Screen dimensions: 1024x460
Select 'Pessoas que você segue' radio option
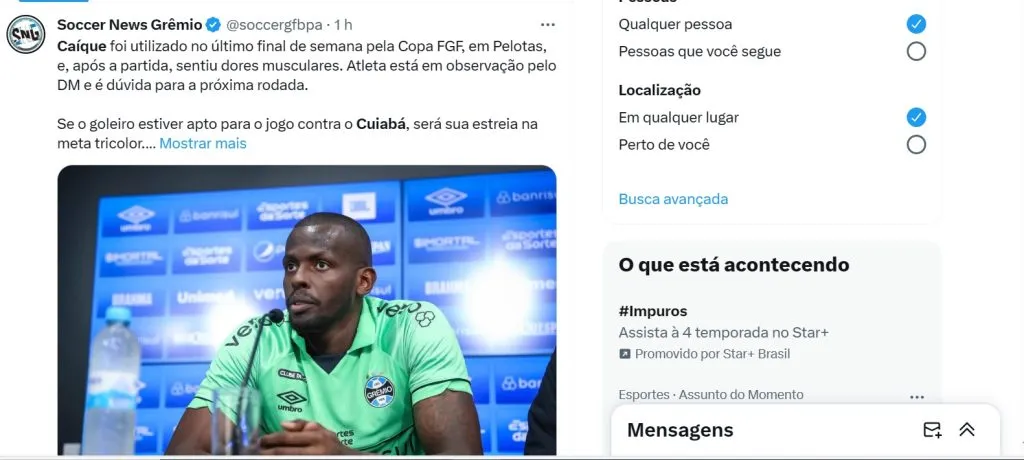click(916, 51)
